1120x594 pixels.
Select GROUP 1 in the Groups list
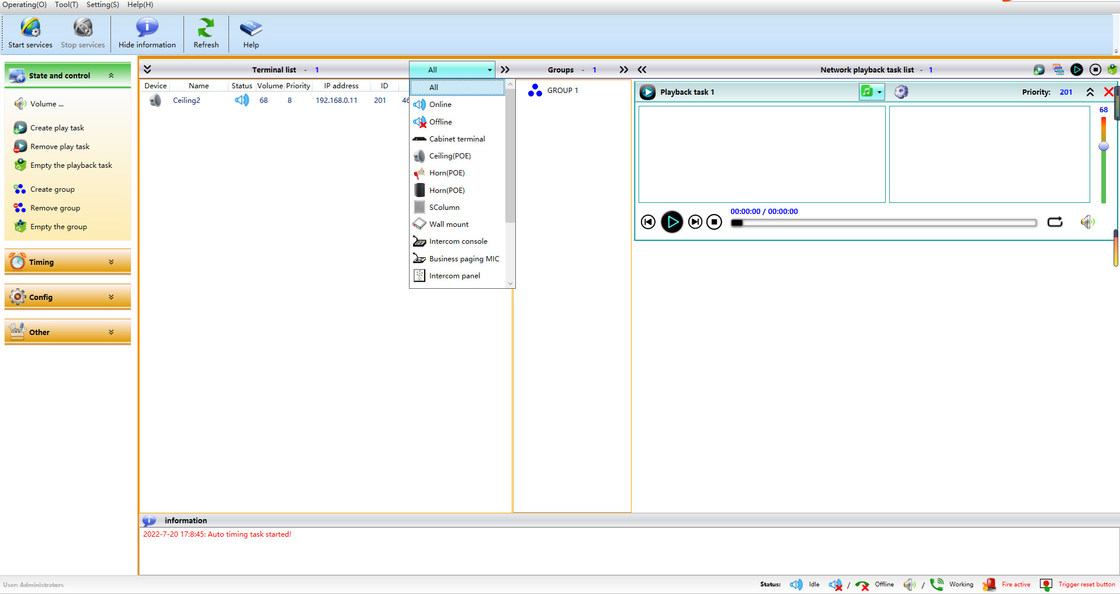(x=562, y=90)
